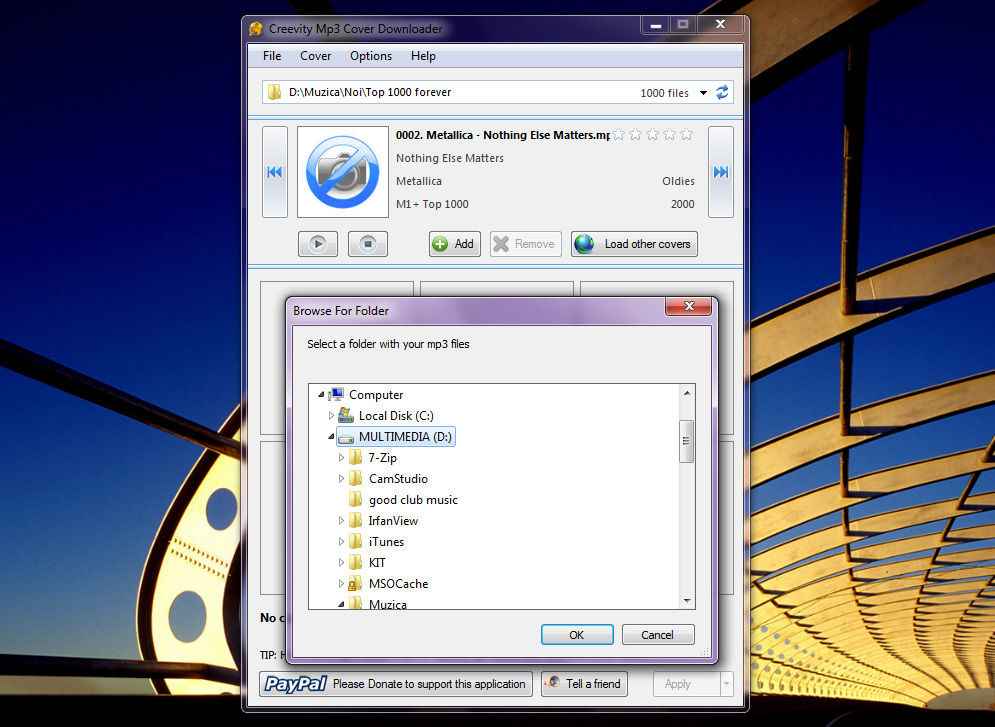
Task: Open the Help menu
Action: (423, 56)
